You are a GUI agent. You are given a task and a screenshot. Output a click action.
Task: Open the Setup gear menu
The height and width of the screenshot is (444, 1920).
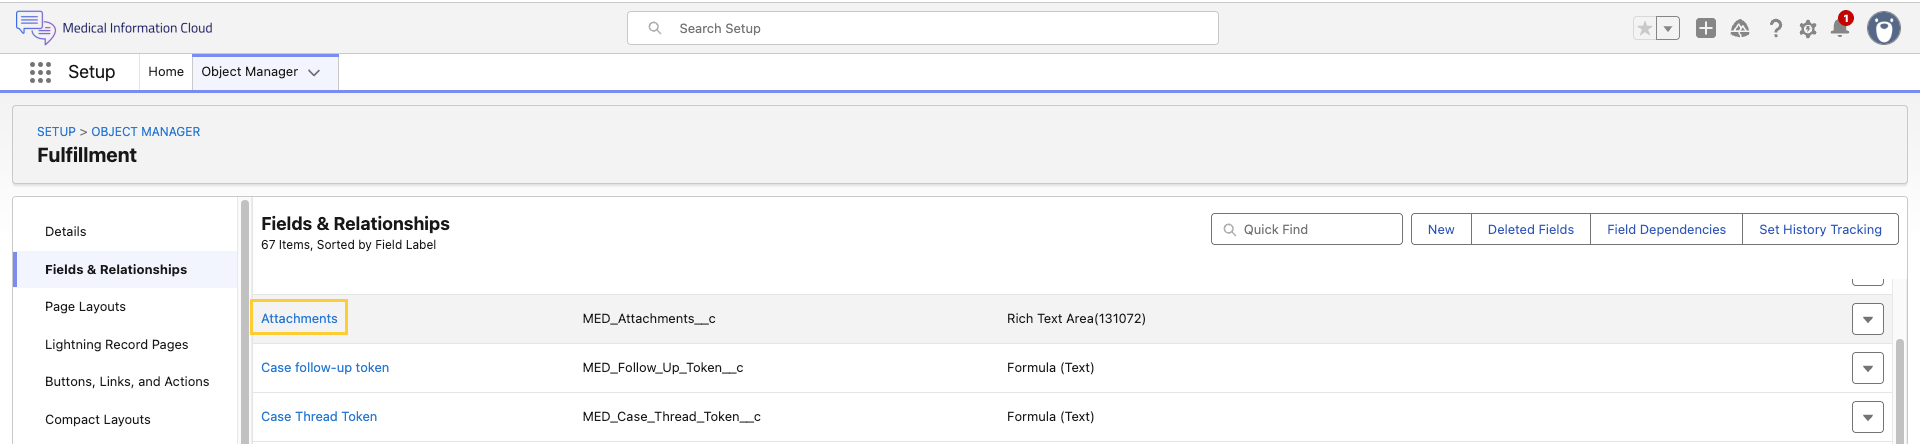1808,29
